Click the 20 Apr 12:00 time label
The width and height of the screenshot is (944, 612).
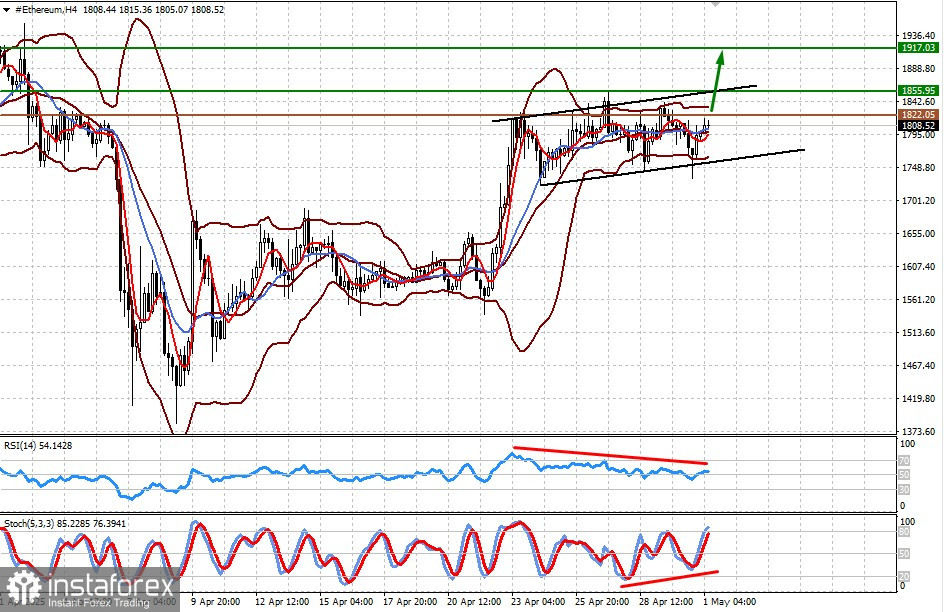(474, 602)
